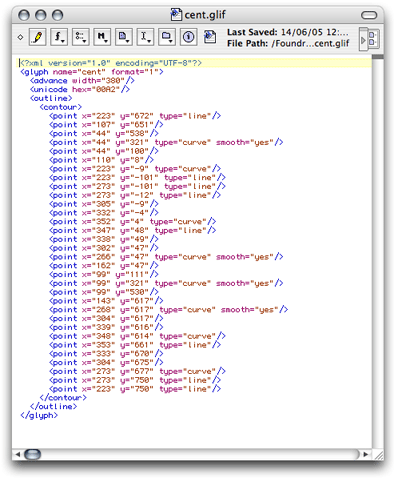
Task: Click the point x="44" y="321" curve line
Action: 166,142
